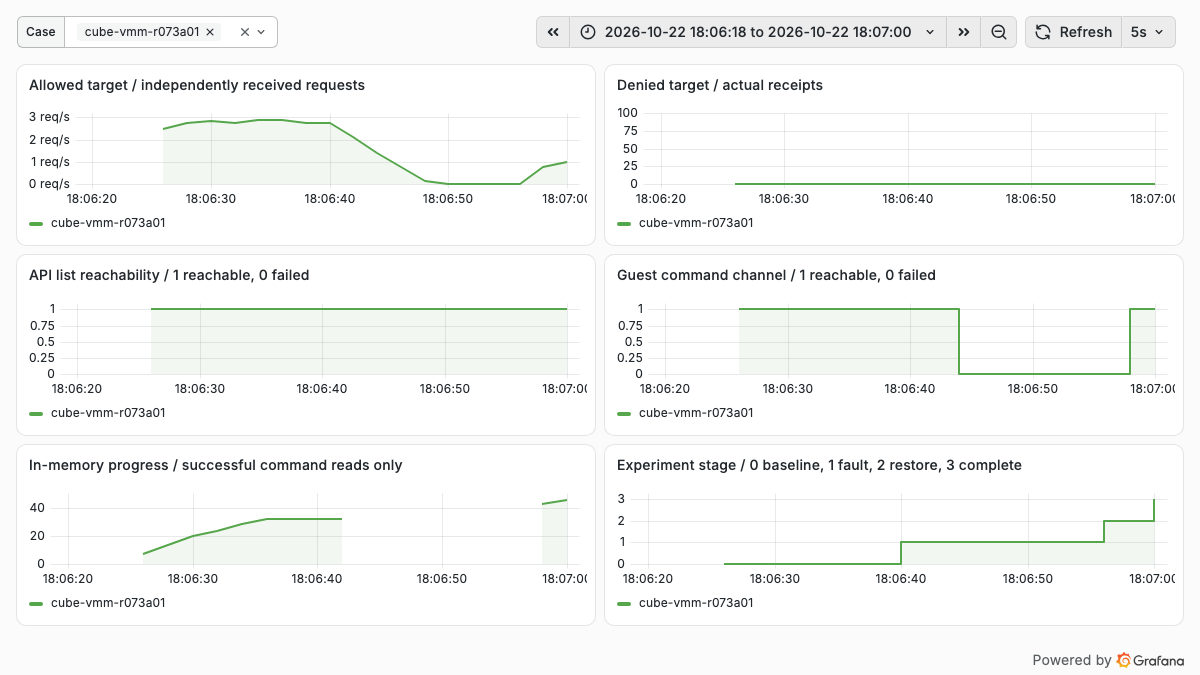The height and width of the screenshot is (675, 1200).
Task: Click the Grafana logo icon in footer
Action: coord(1124,660)
